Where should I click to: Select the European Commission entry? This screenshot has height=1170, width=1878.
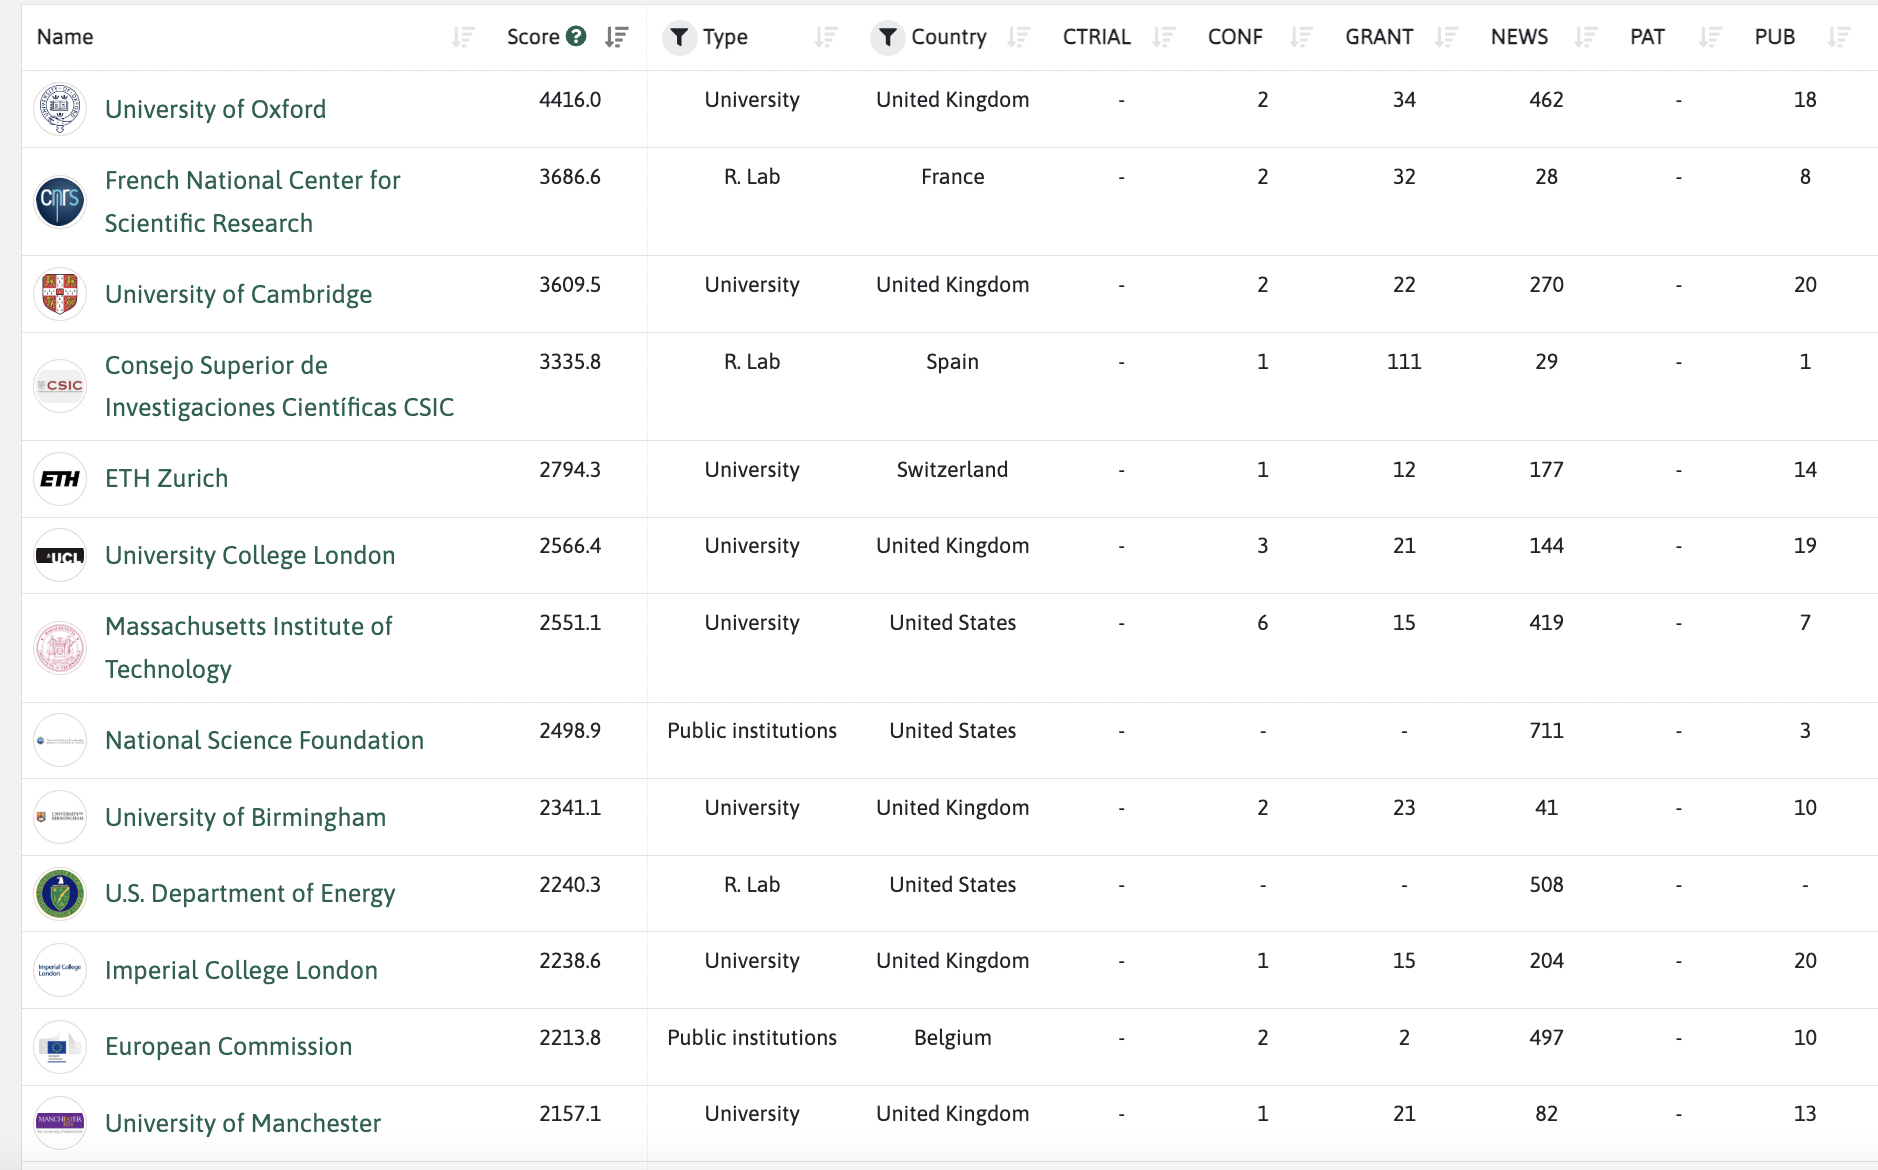(x=228, y=1046)
